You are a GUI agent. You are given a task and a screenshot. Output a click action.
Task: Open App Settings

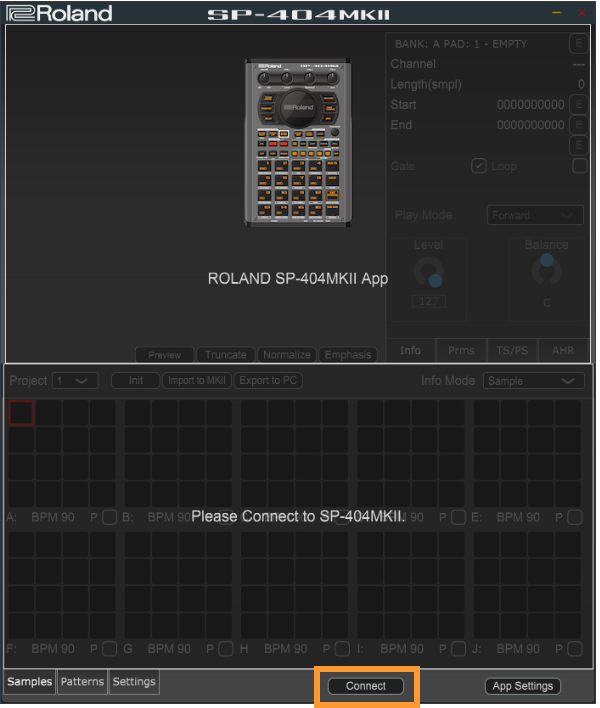tap(522, 686)
